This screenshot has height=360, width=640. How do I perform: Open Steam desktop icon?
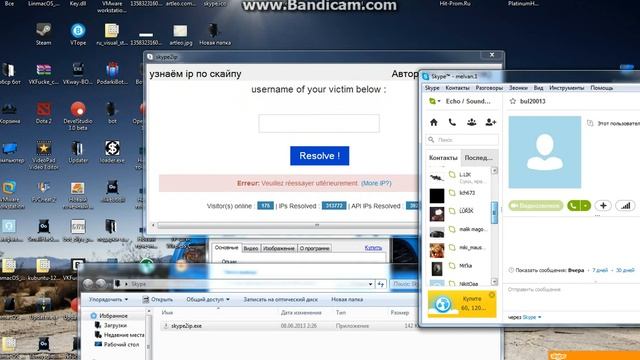pos(43,34)
